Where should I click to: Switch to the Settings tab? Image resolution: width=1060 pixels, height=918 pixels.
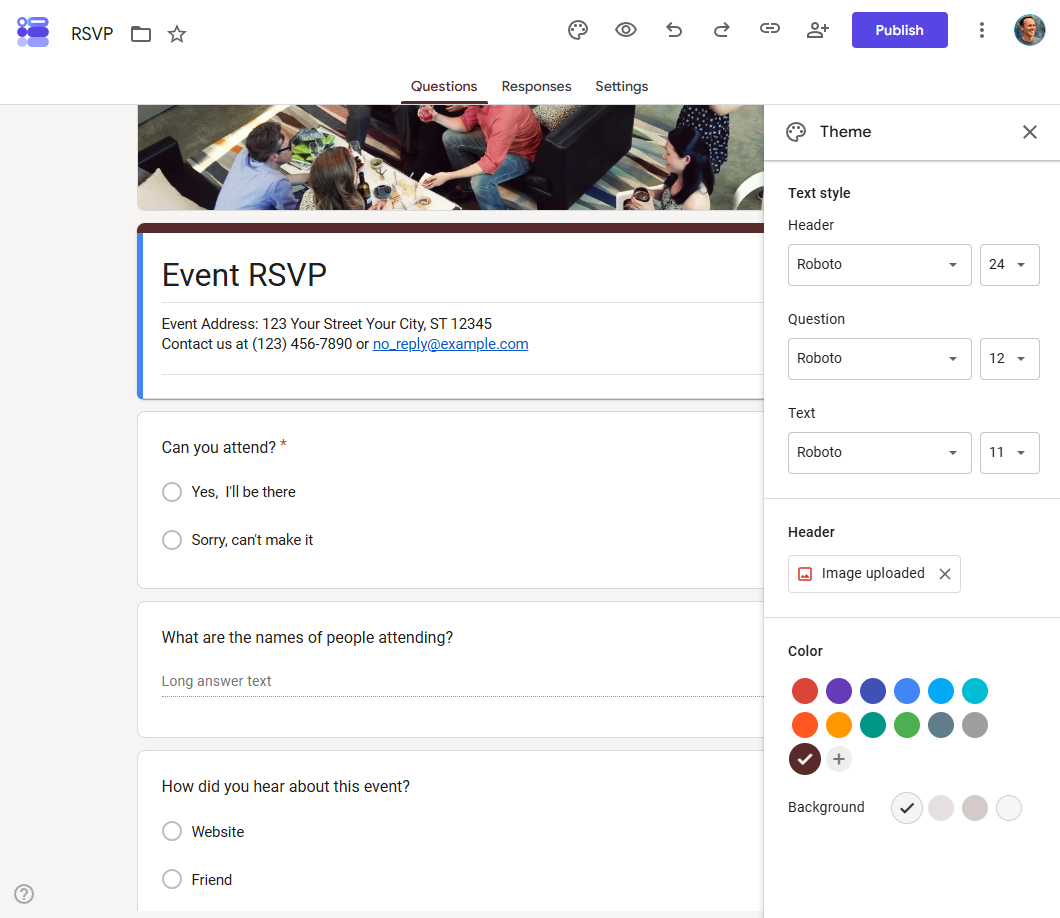tap(621, 87)
